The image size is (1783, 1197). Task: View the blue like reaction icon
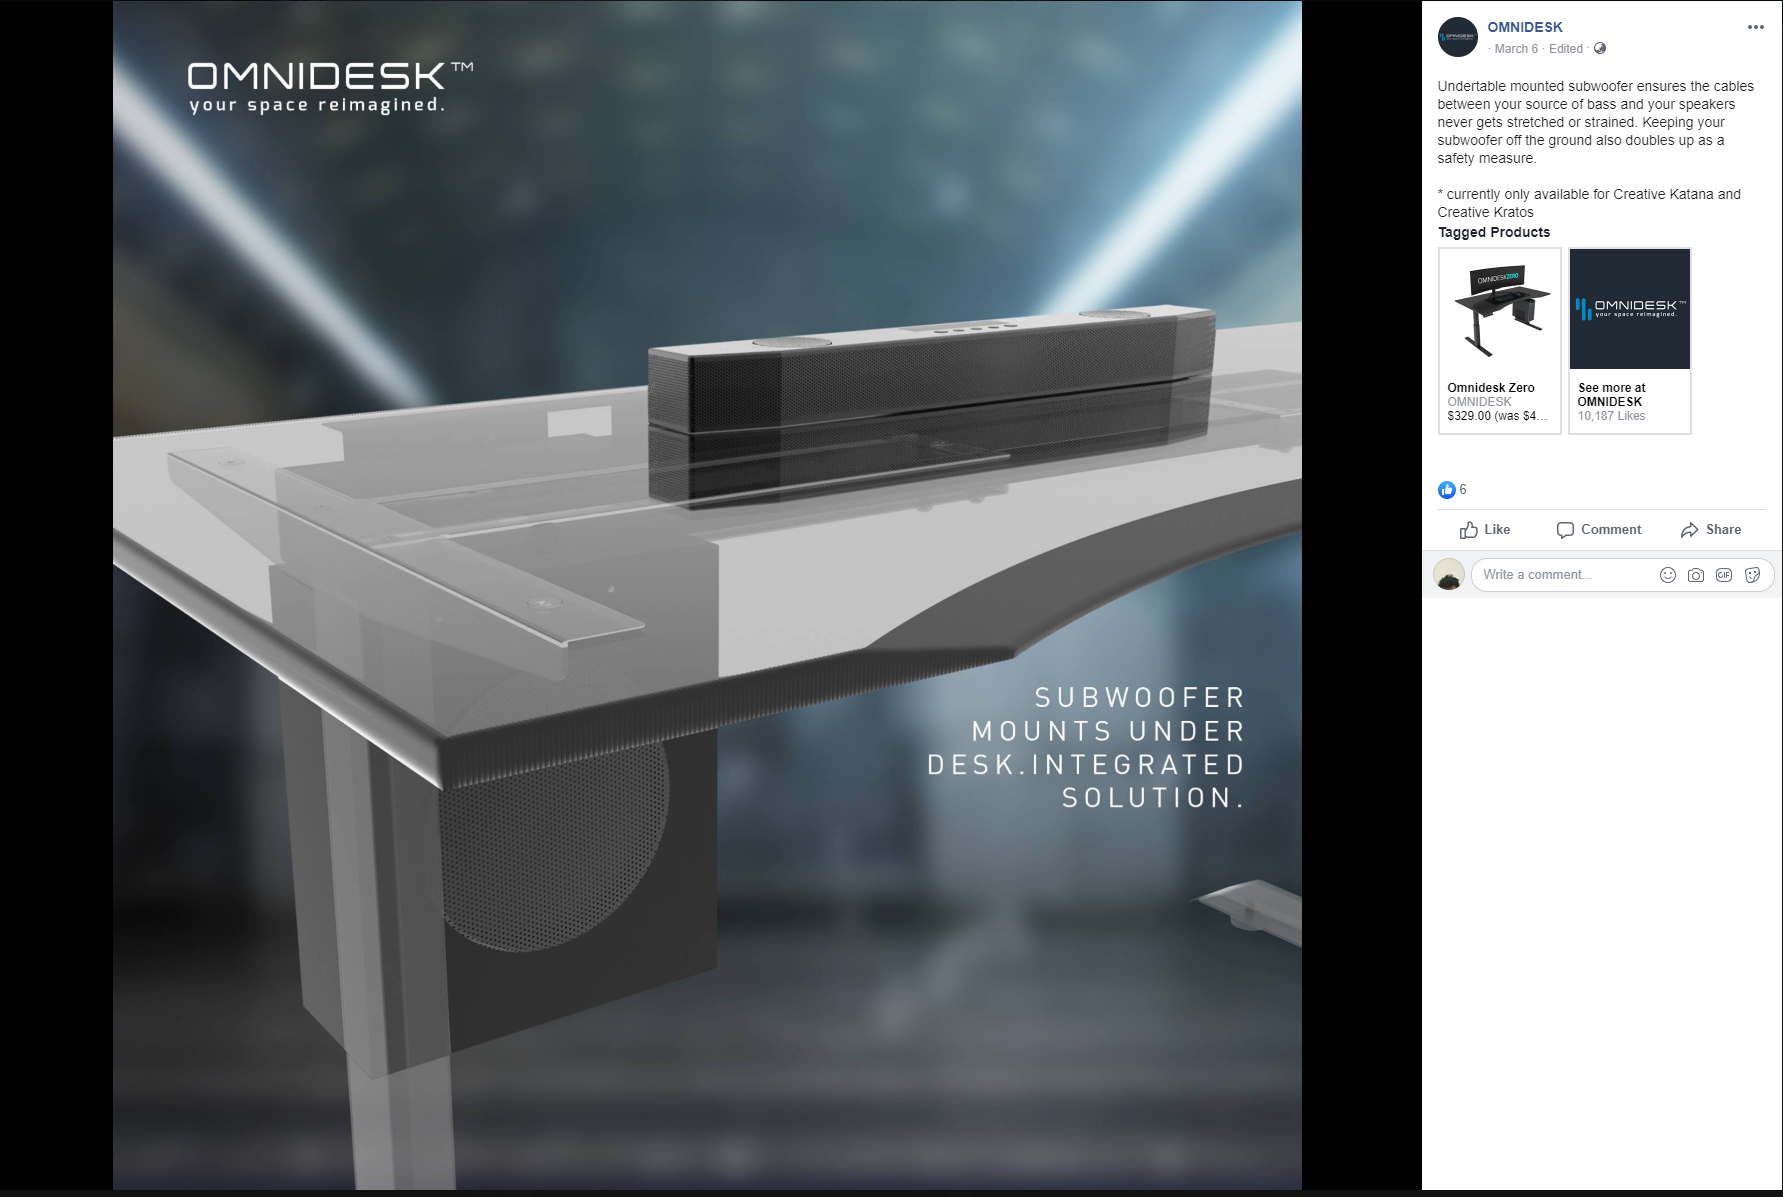[x=1446, y=490]
